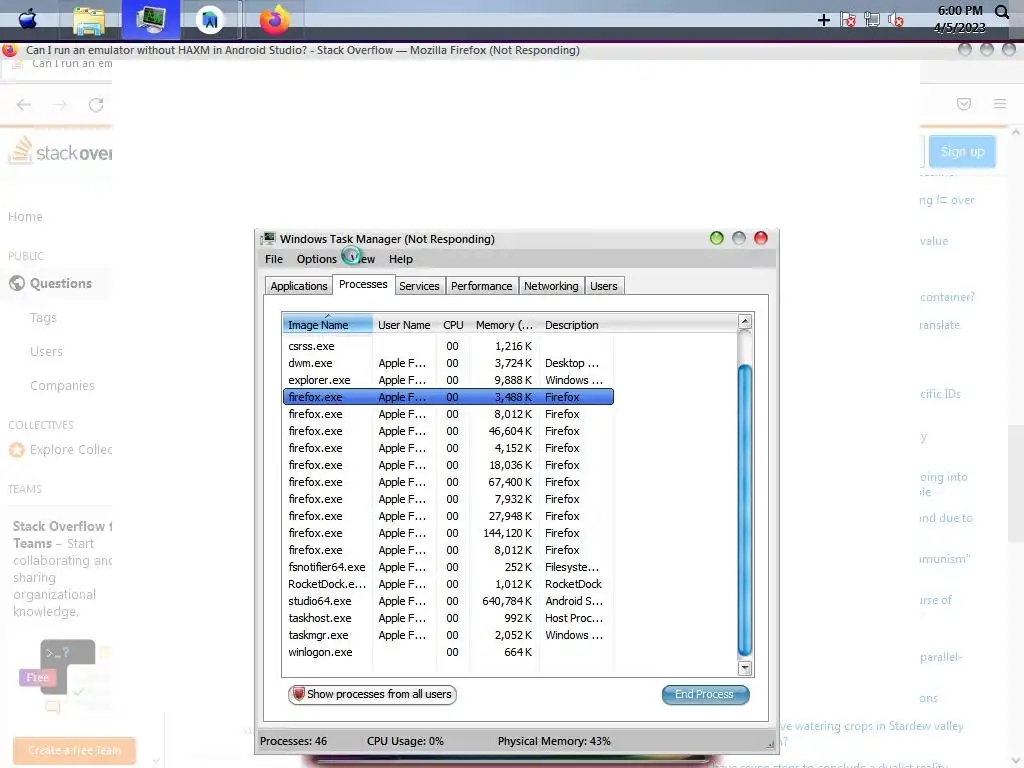1024x768 pixels.
Task: Click the Task Manager resize grip corner
Action: [x=771, y=744]
